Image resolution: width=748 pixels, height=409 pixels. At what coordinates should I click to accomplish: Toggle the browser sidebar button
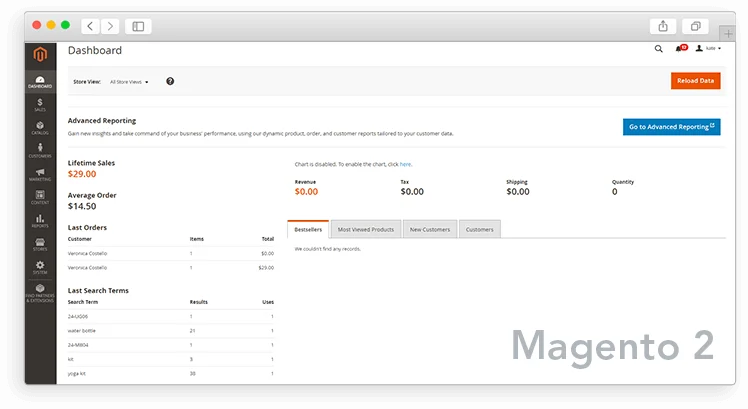tap(138, 26)
